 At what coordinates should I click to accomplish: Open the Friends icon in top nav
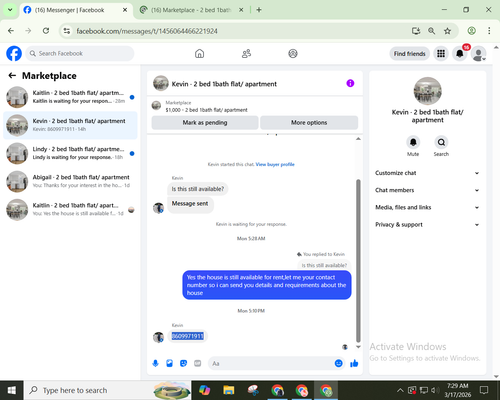tap(246, 53)
